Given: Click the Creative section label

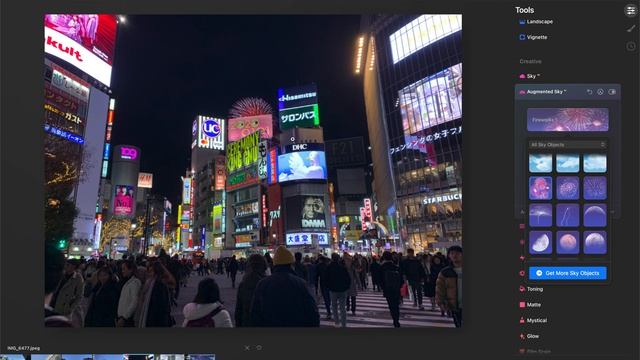Looking at the screenshot, I should (530, 61).
